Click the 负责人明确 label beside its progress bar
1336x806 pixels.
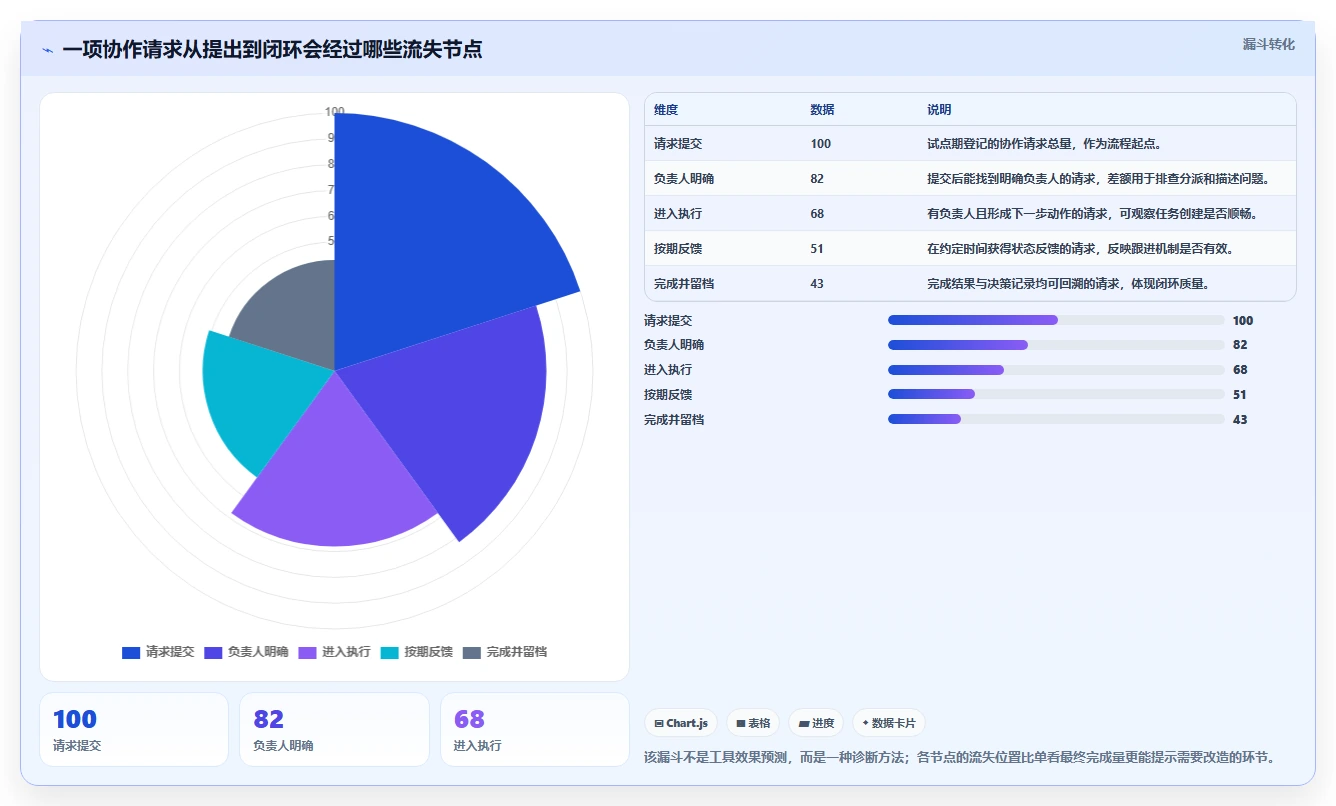(x=674, y=345)
